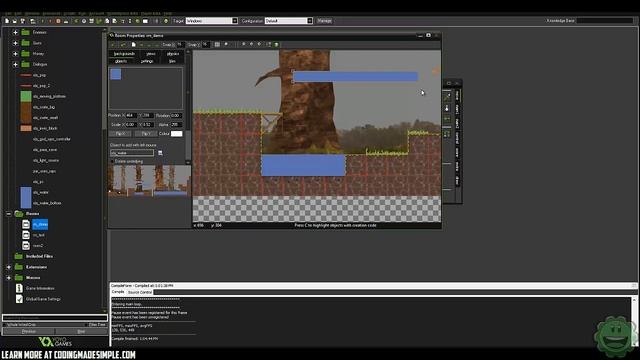Switch to the views tab
The image size is (640, 360).
(x=151, y=53)
